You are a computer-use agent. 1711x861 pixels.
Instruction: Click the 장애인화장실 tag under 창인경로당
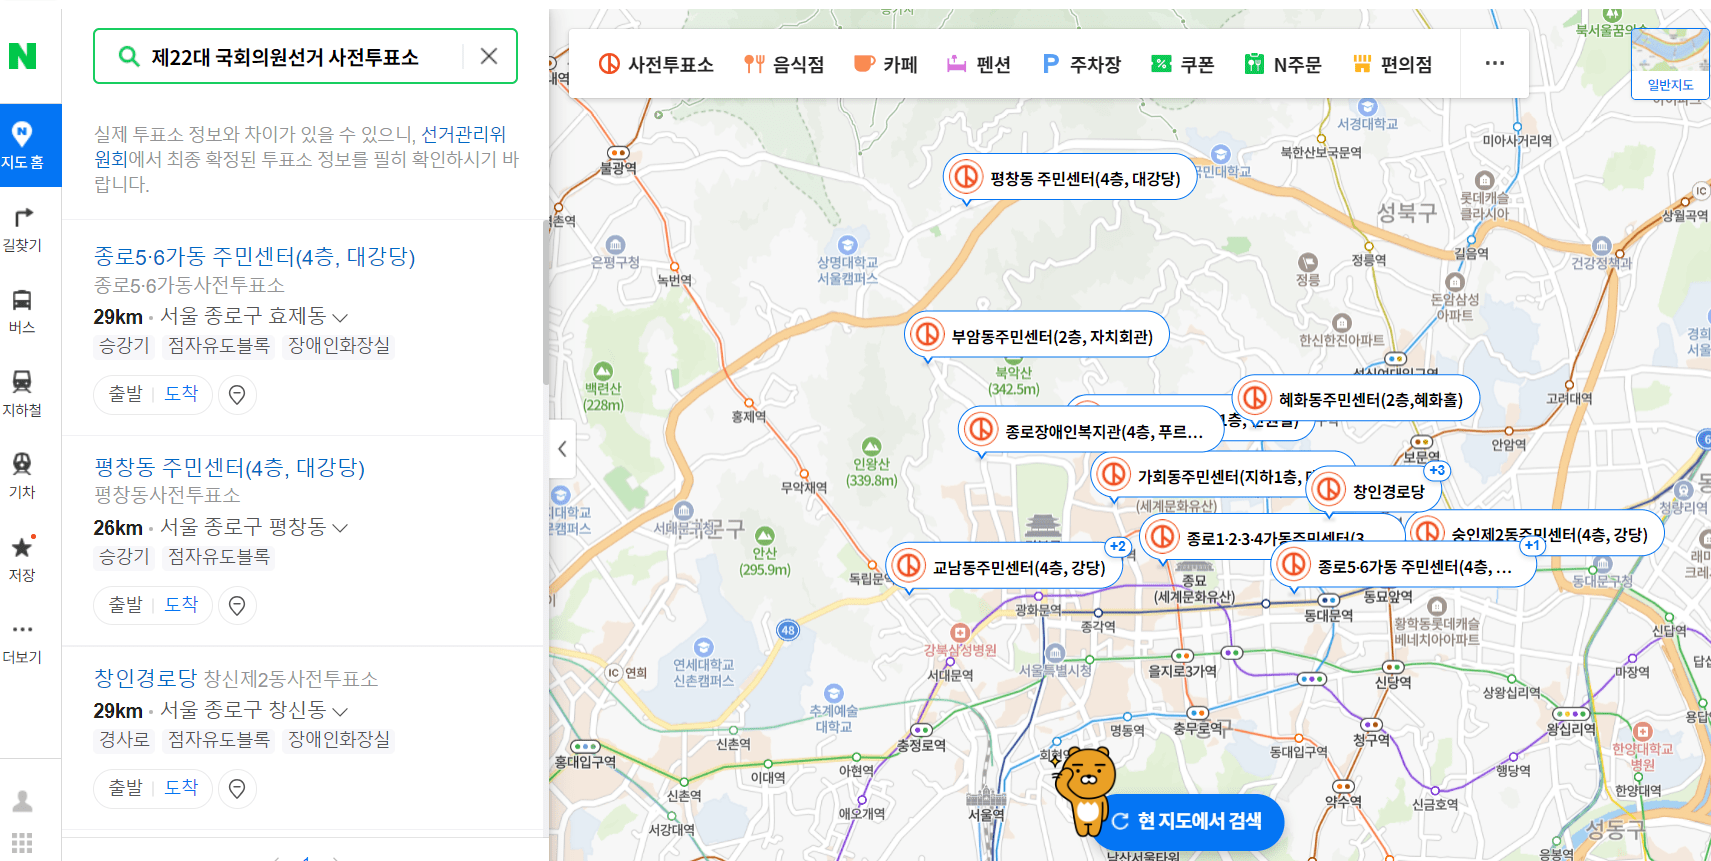point(338,740)
